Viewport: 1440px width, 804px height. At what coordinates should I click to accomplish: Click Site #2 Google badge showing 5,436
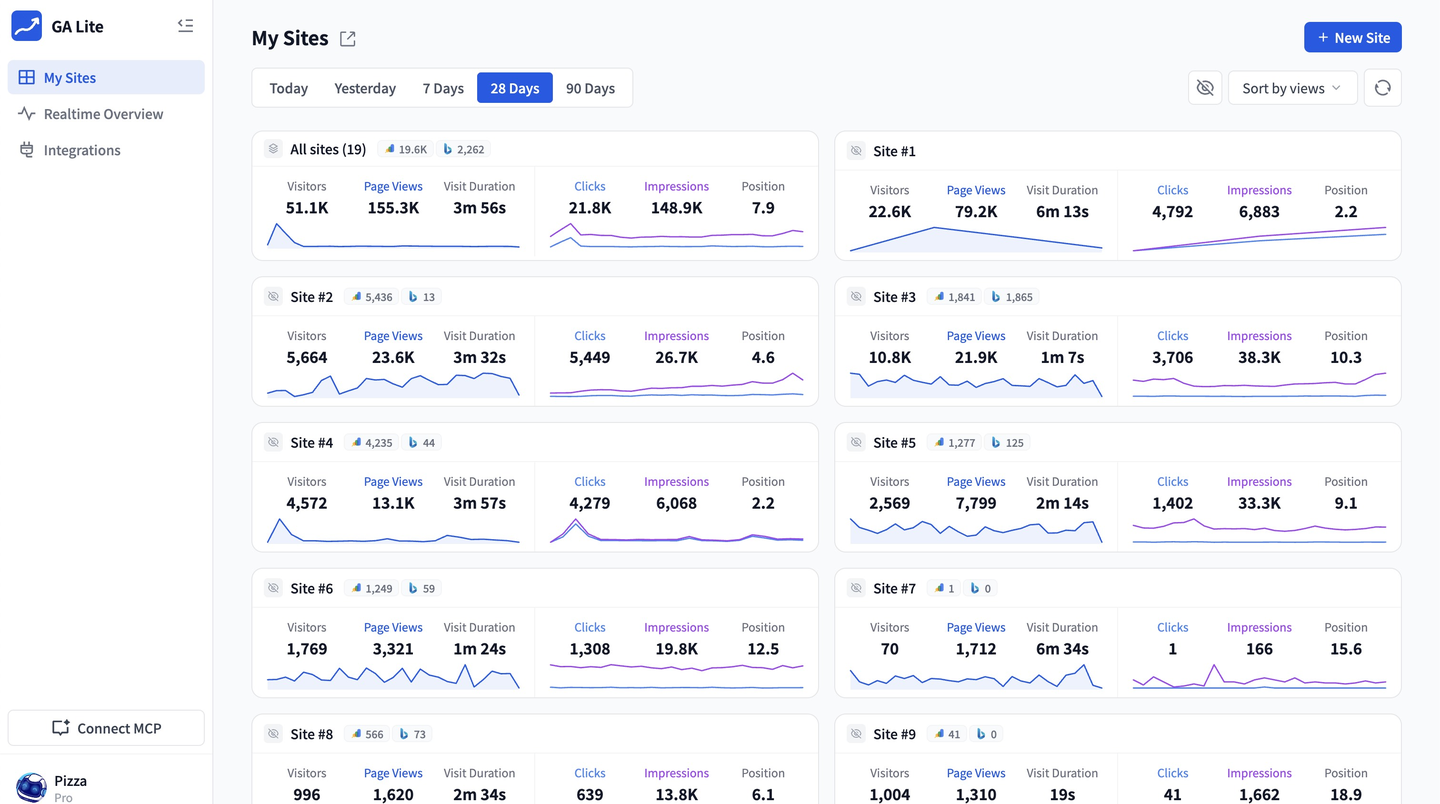[371, 297]
